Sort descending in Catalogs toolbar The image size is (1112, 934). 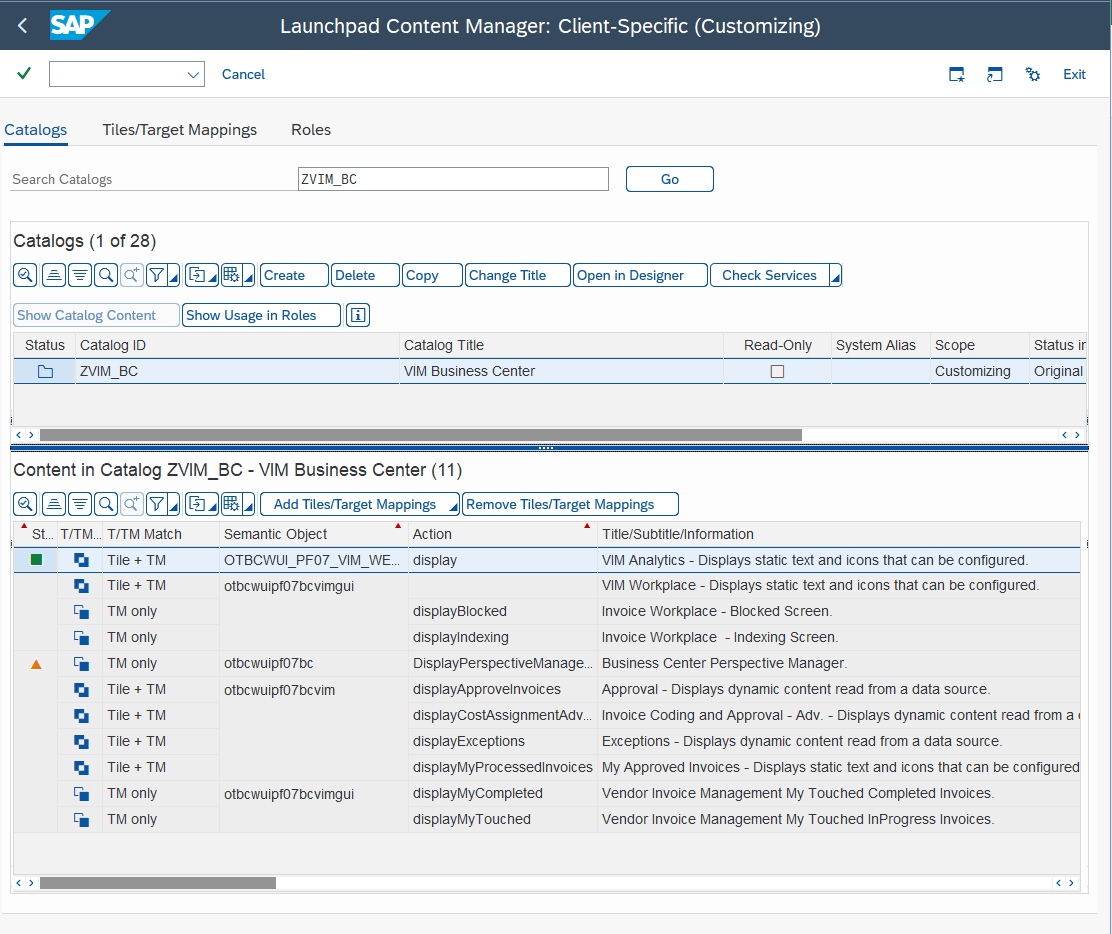click(x=80, y=275)
